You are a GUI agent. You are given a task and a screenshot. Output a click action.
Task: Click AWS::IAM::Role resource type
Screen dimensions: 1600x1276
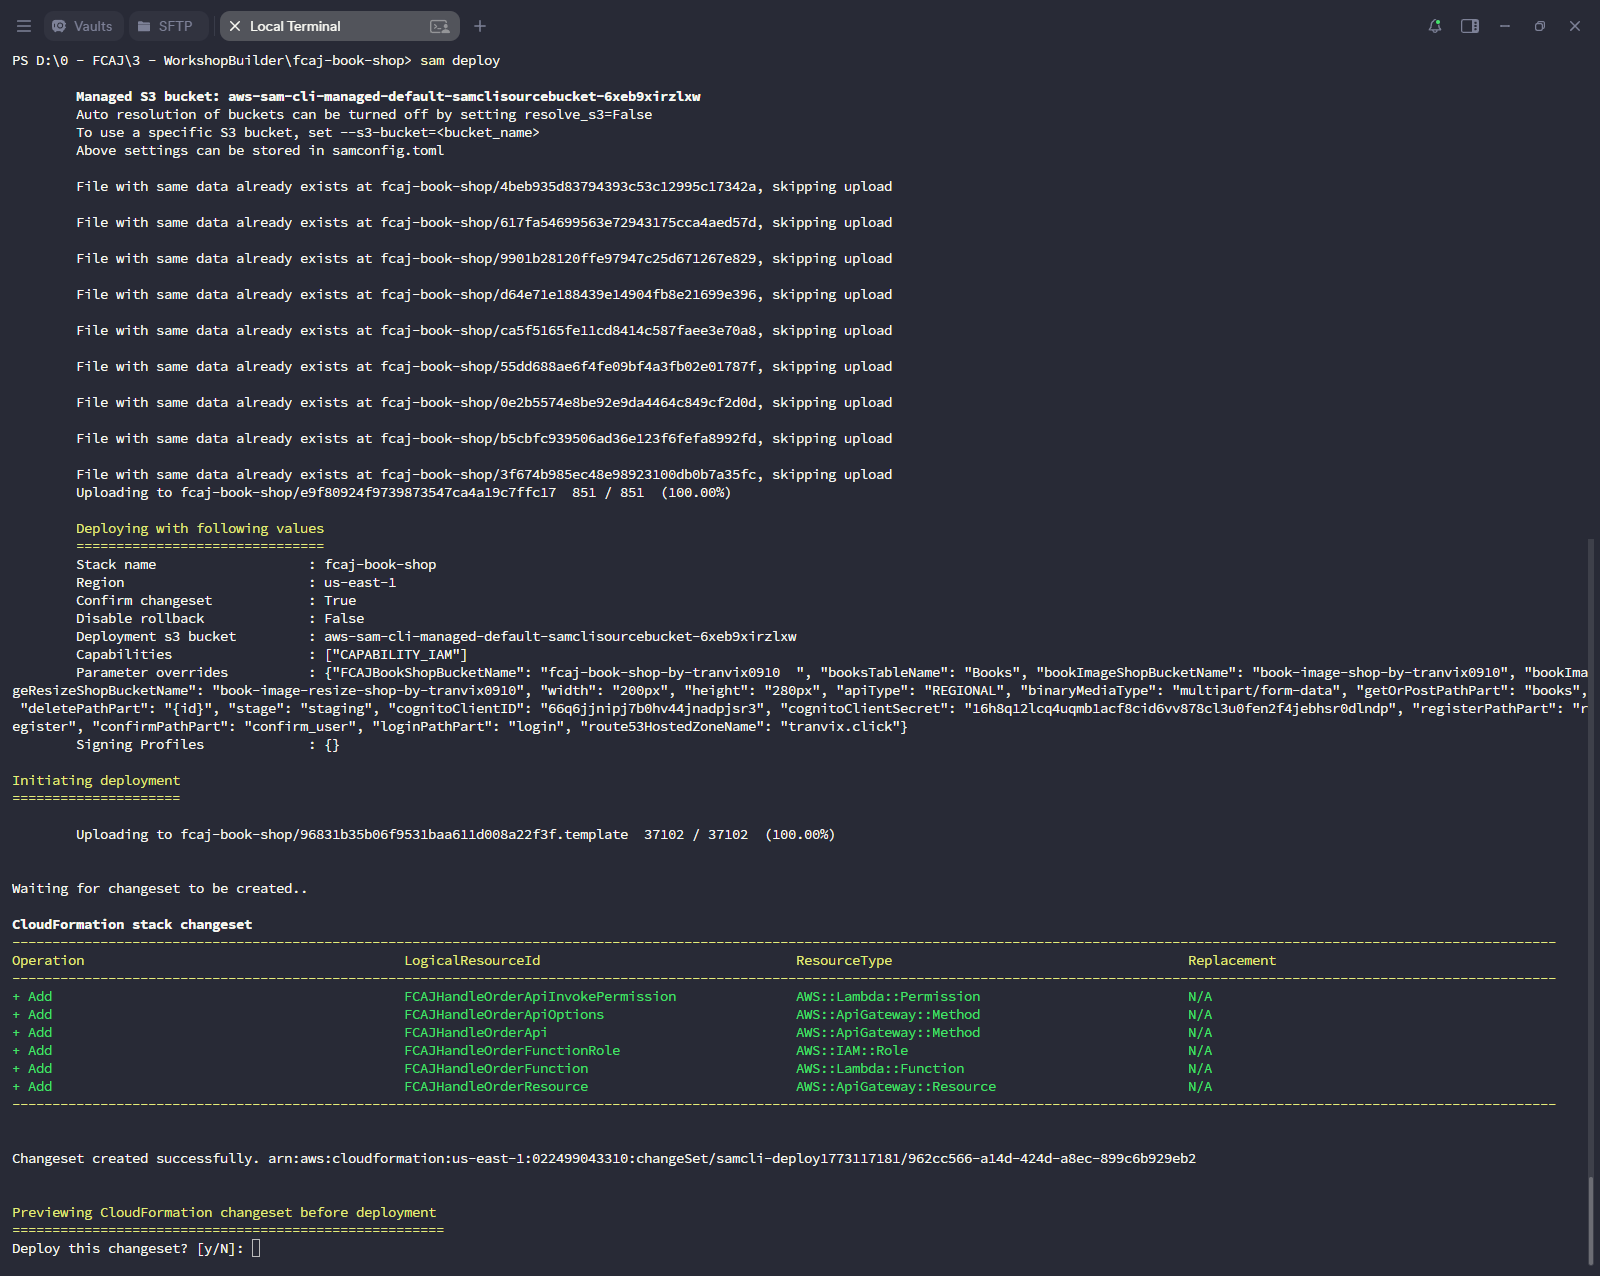852,1050
